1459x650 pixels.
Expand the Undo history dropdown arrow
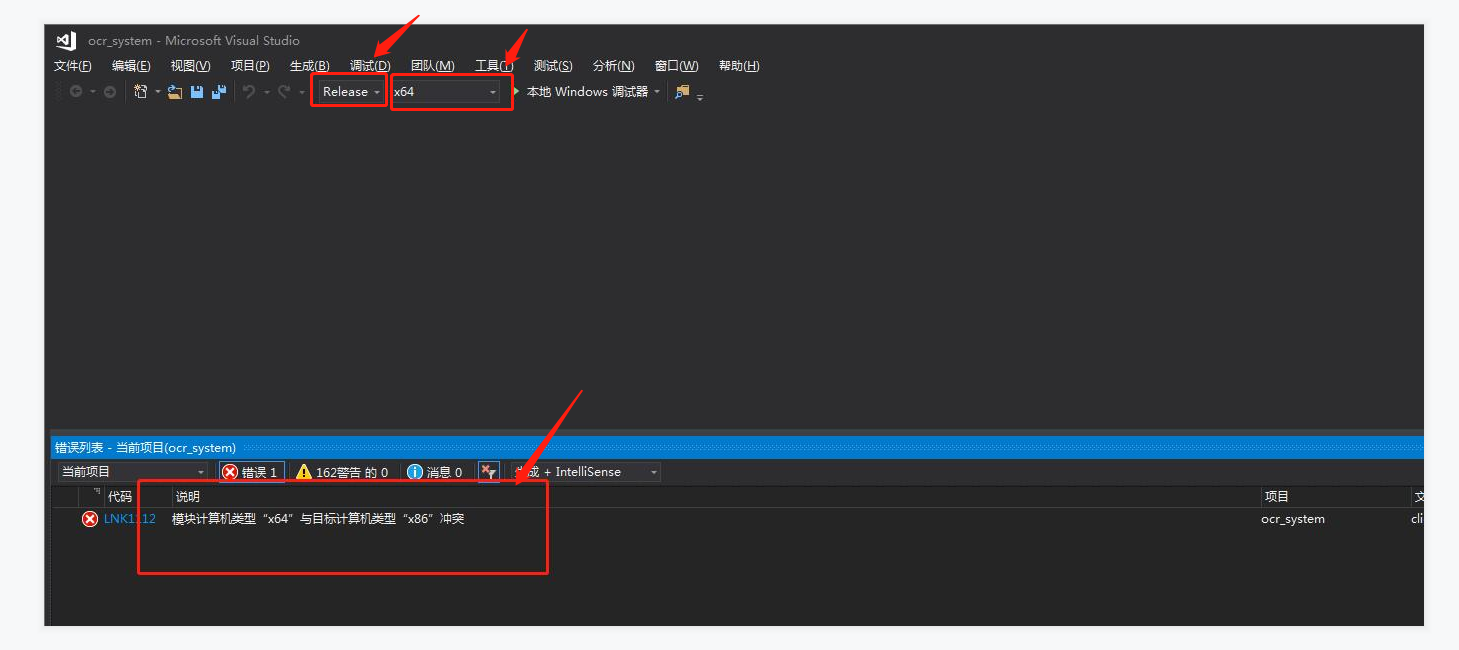266,92
